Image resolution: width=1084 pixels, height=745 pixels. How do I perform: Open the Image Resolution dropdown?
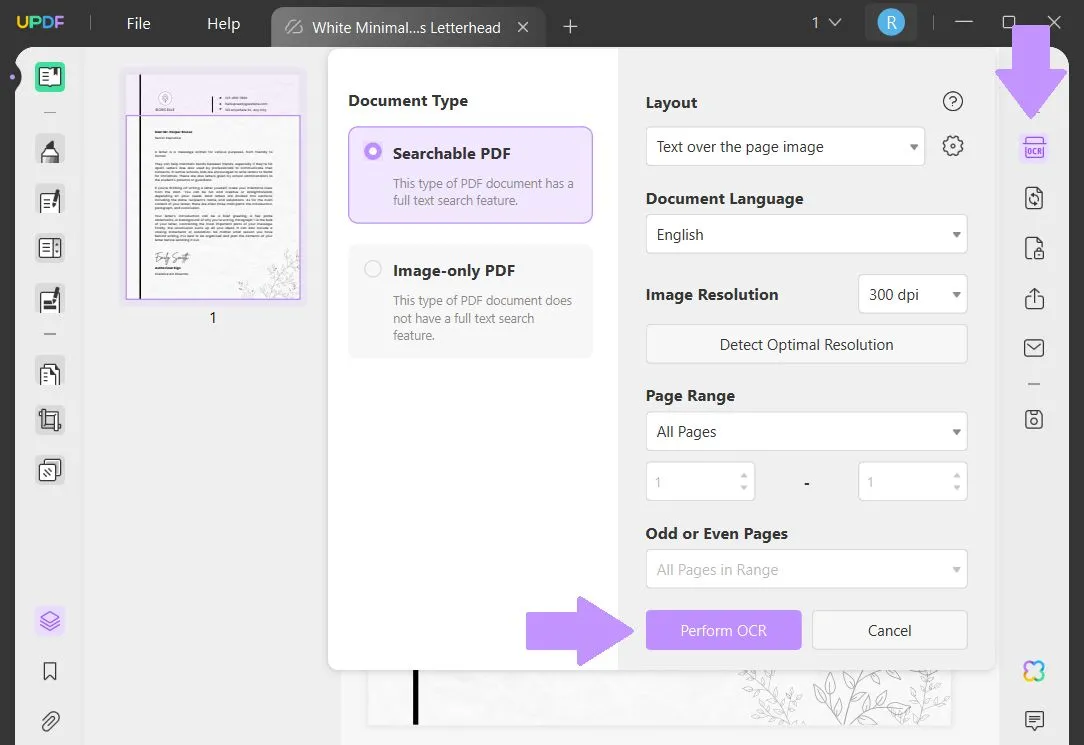point(911,294)
